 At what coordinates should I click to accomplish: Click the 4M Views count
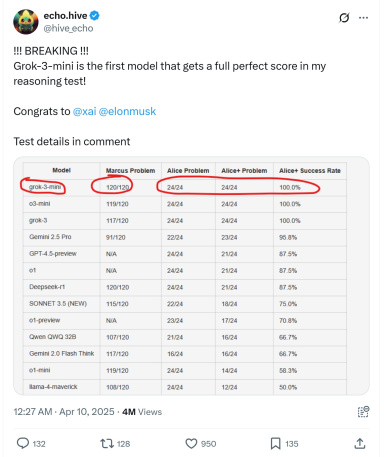(142, 412)
